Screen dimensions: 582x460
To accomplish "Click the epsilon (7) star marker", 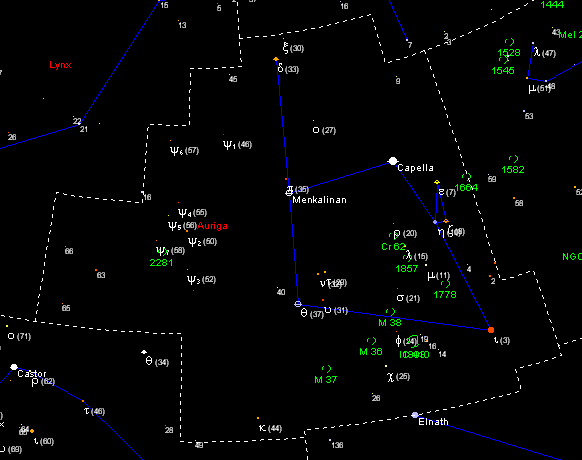I will tap(437, 182).
